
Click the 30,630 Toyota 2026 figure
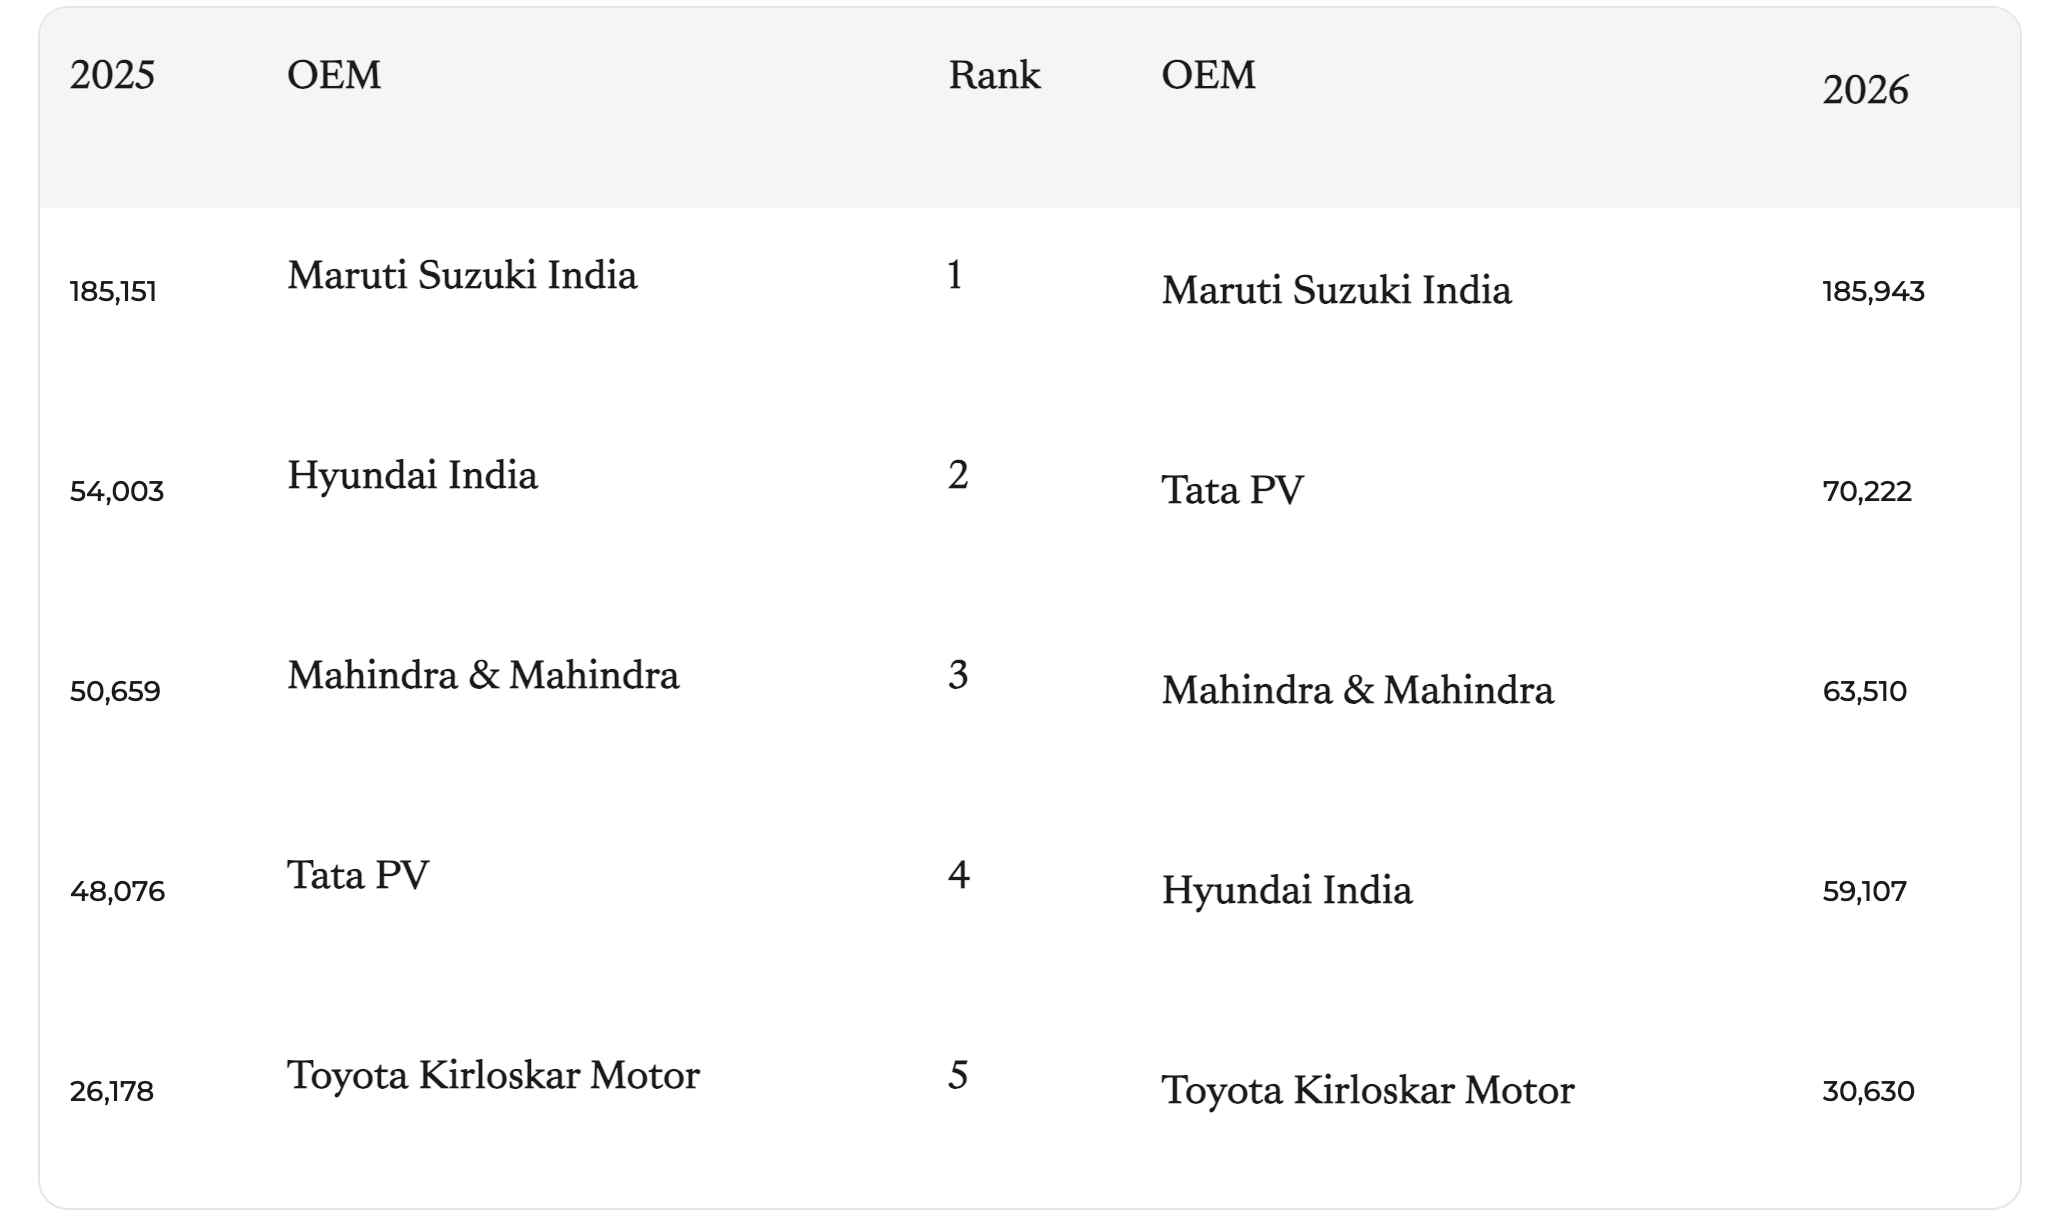pos(1868,1092)
